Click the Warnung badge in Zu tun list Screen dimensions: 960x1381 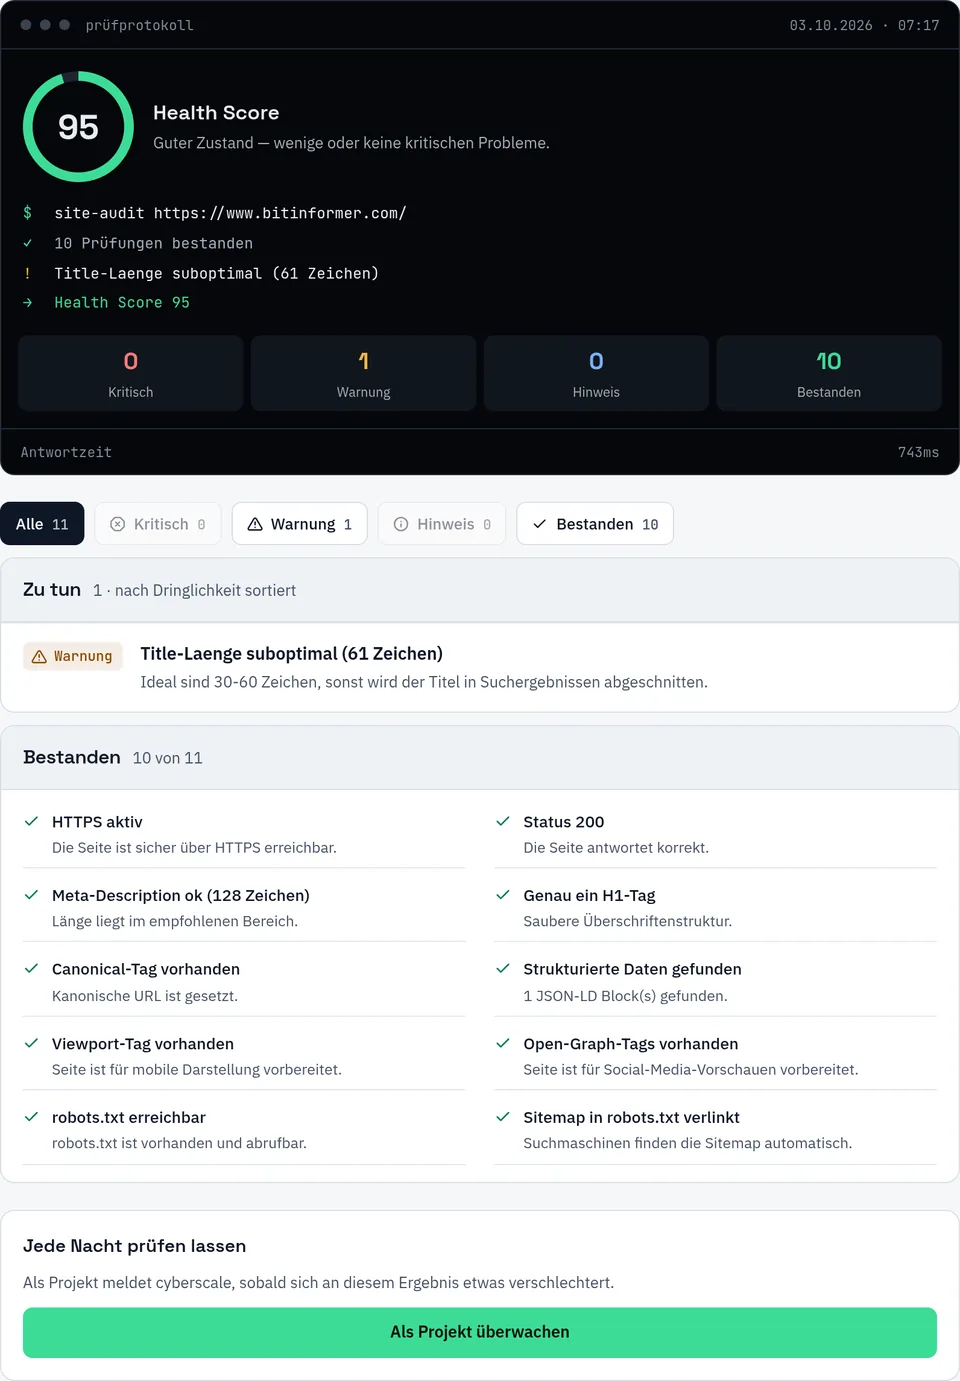tap(73, 656)
